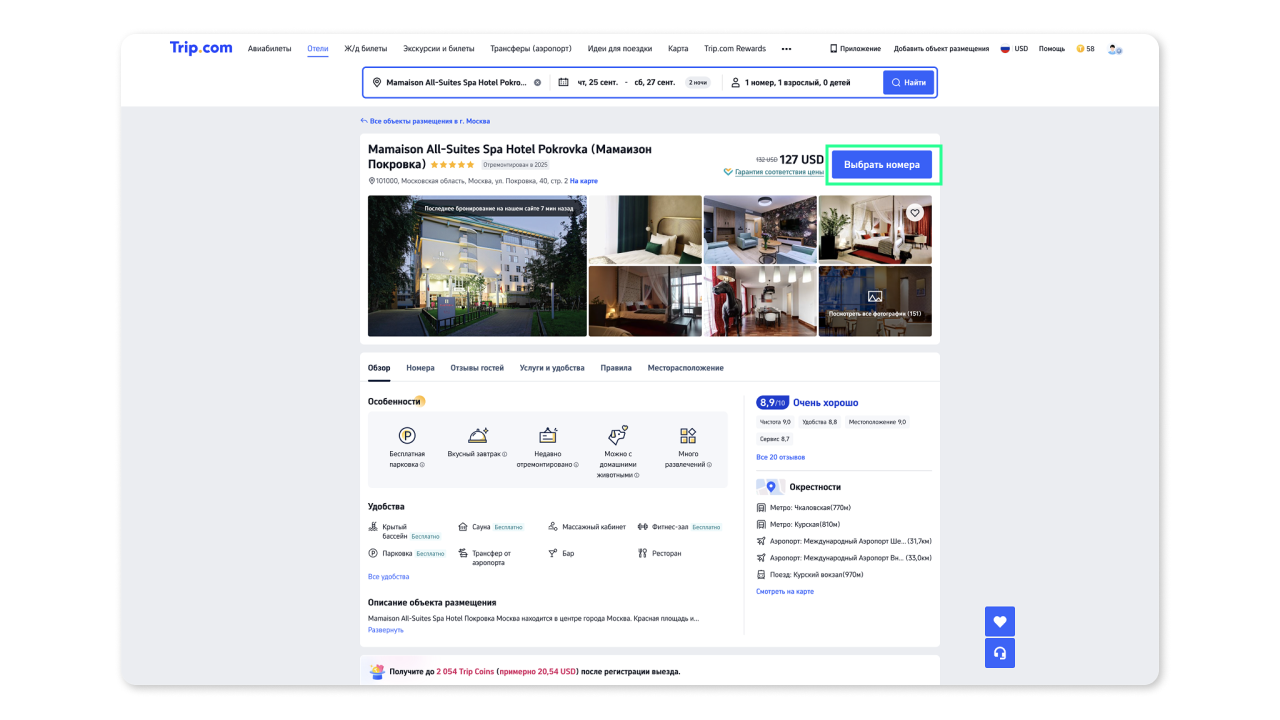
Task: Click the Бар cocktail icon
Action: point(553,553)
